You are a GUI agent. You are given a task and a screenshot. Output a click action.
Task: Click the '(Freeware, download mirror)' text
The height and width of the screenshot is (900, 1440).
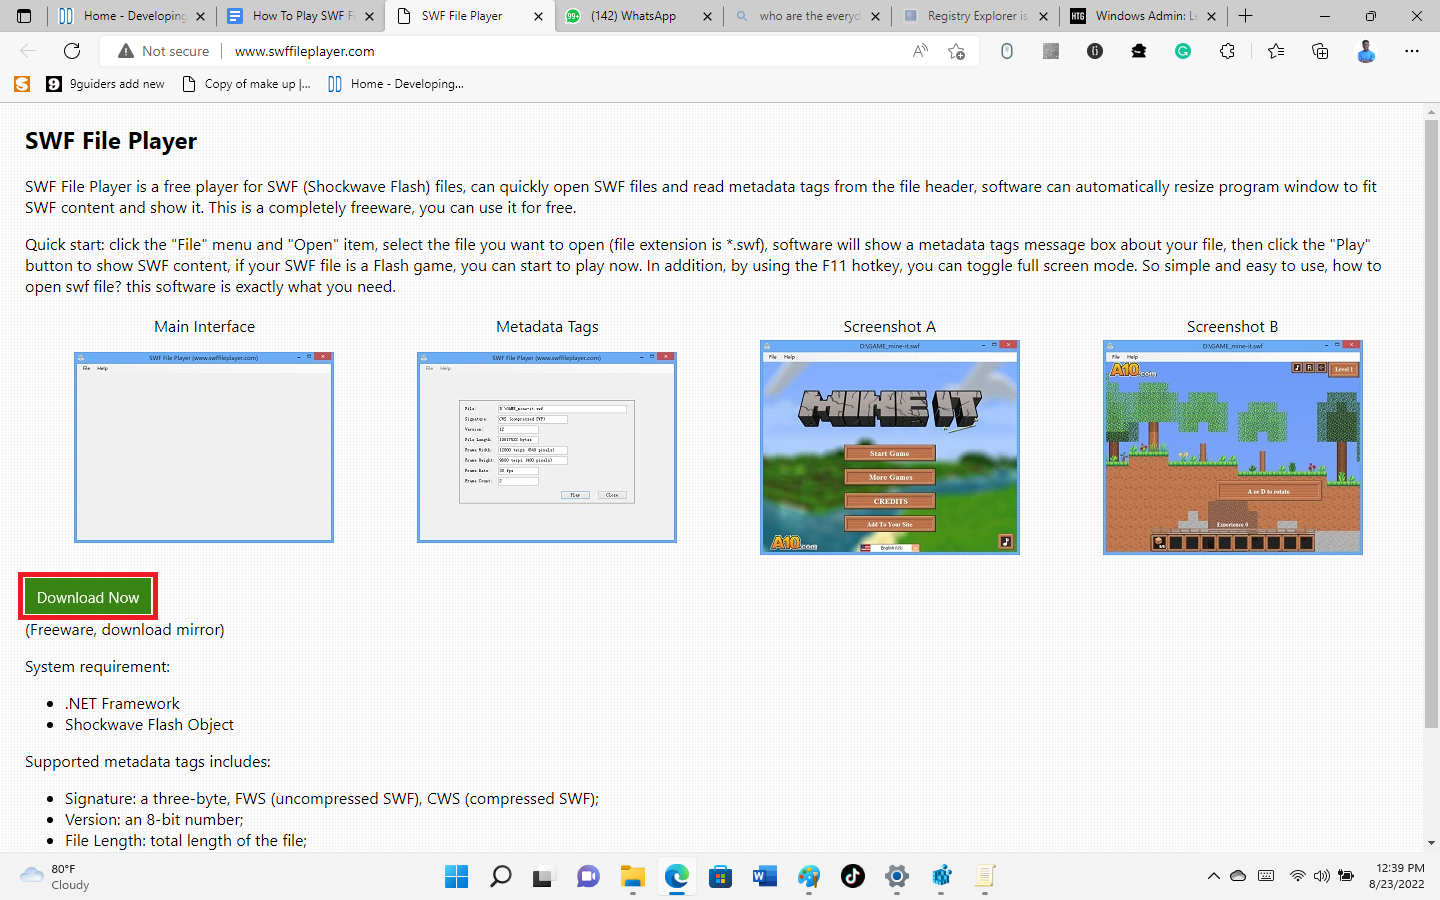(125, 629)
